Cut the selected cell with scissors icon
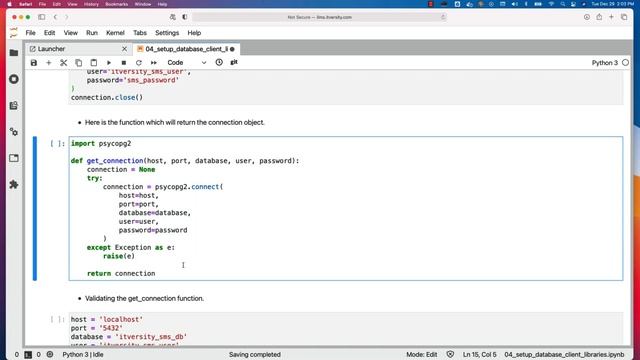Viewport: 640px width, 360px height. click(x=64, y=63)
